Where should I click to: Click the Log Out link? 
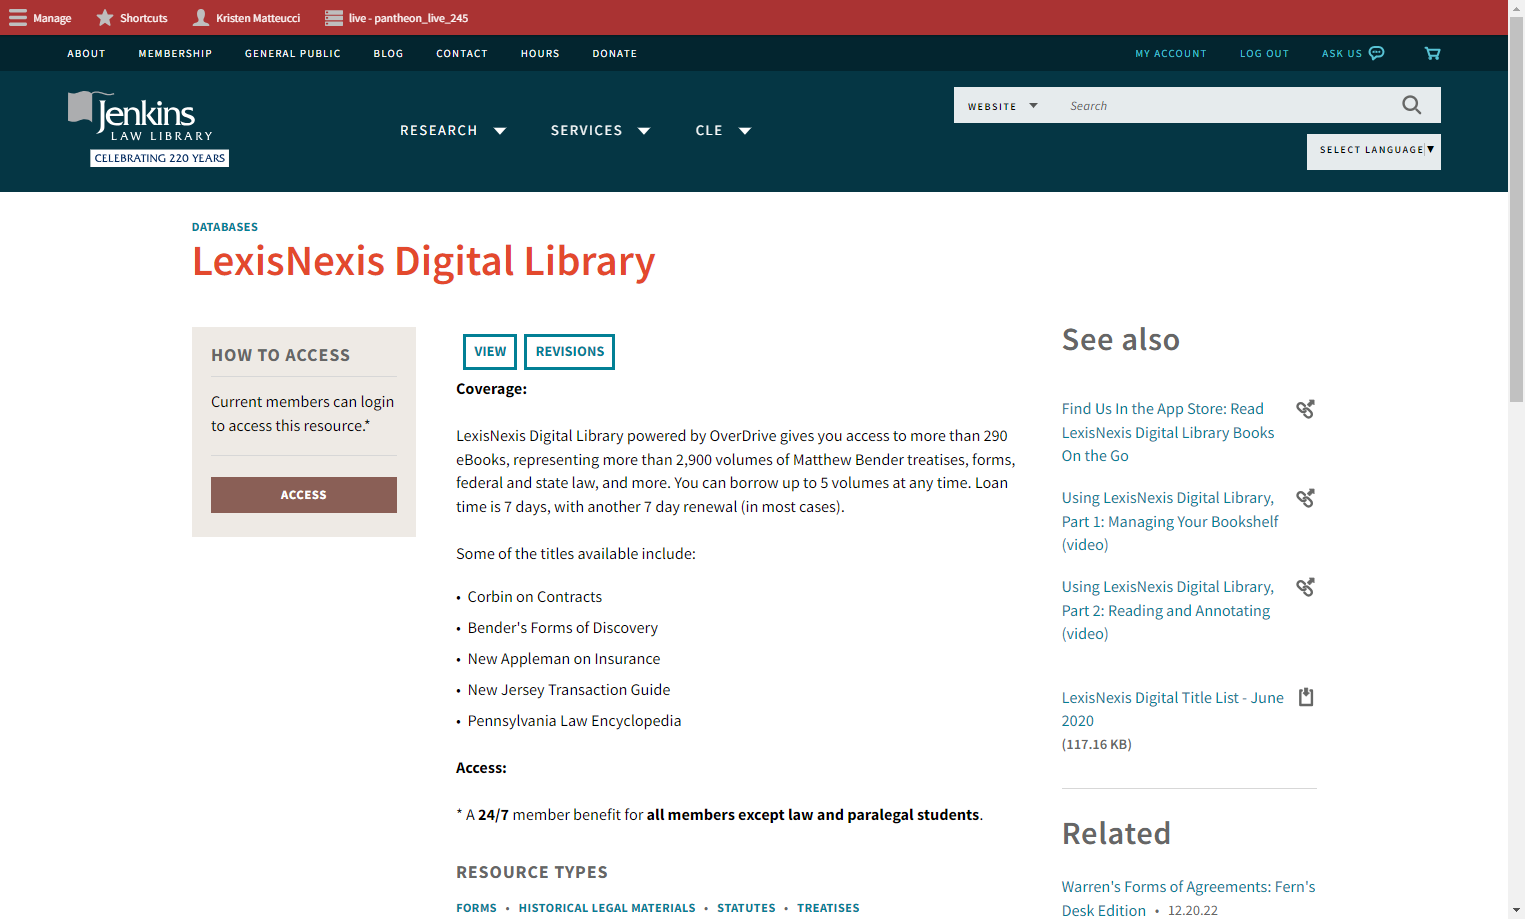[x=1264, y=54]
